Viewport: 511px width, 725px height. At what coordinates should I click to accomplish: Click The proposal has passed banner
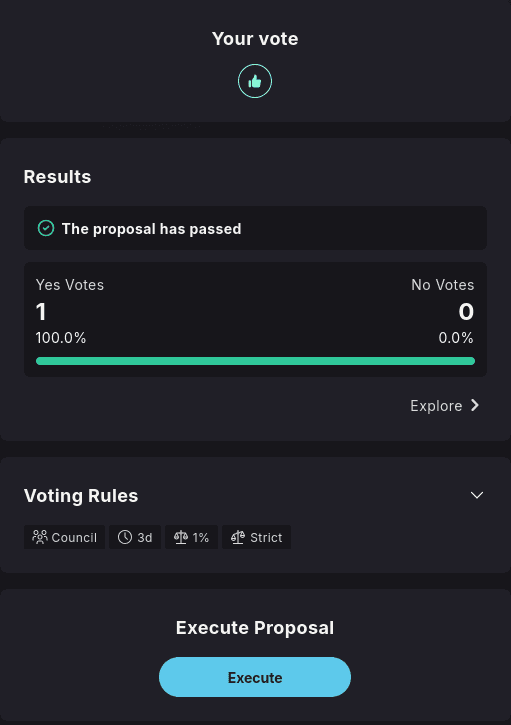pos(255,228)
